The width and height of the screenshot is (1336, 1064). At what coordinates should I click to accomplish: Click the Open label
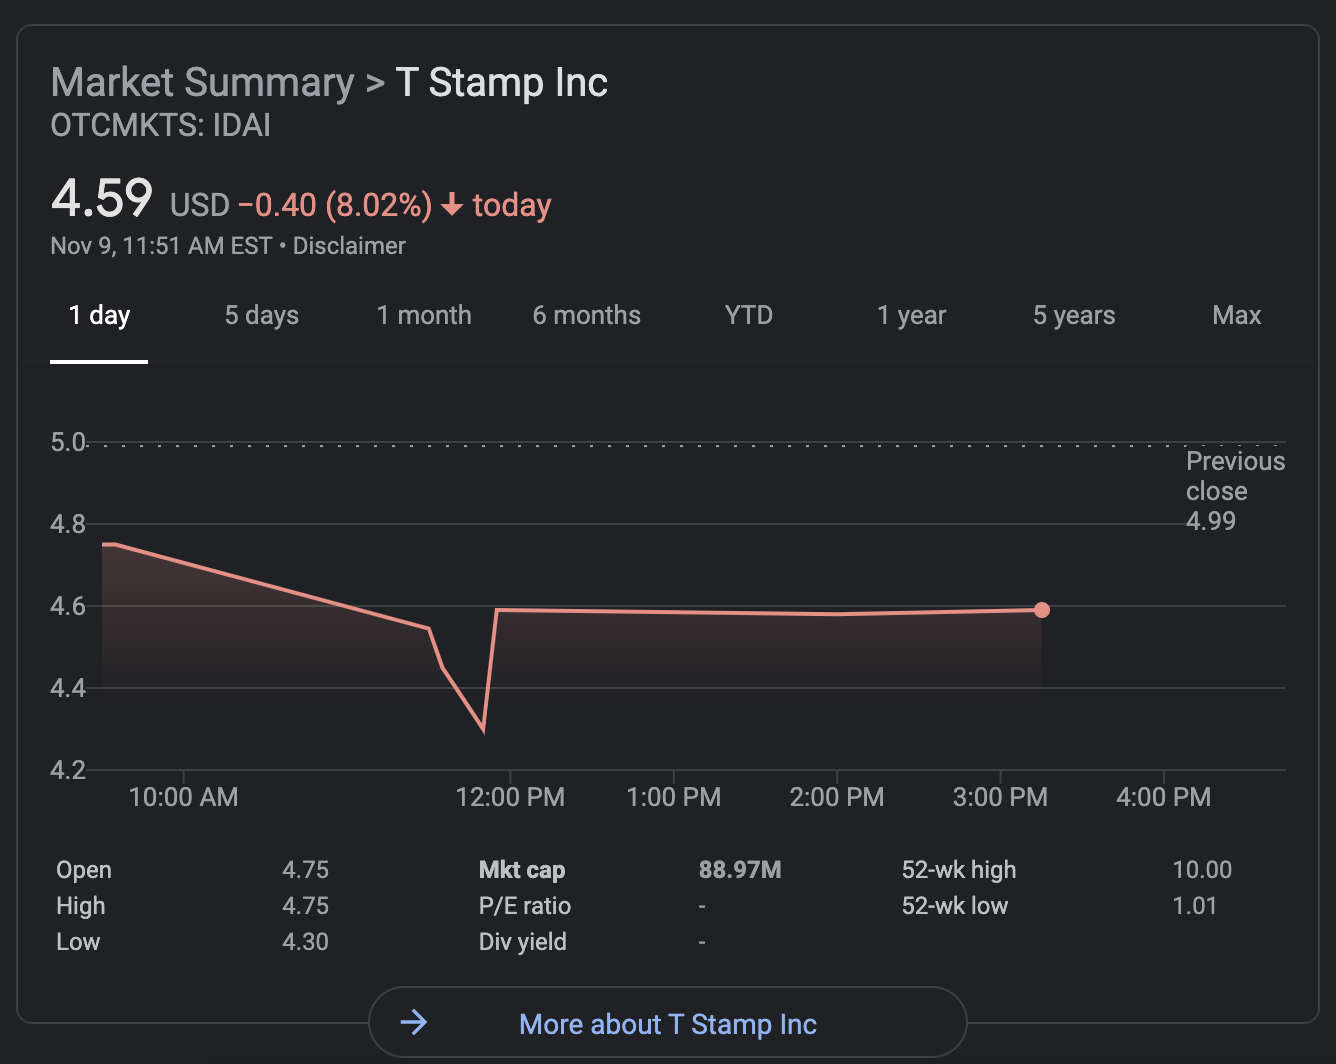tap(84, 870)
